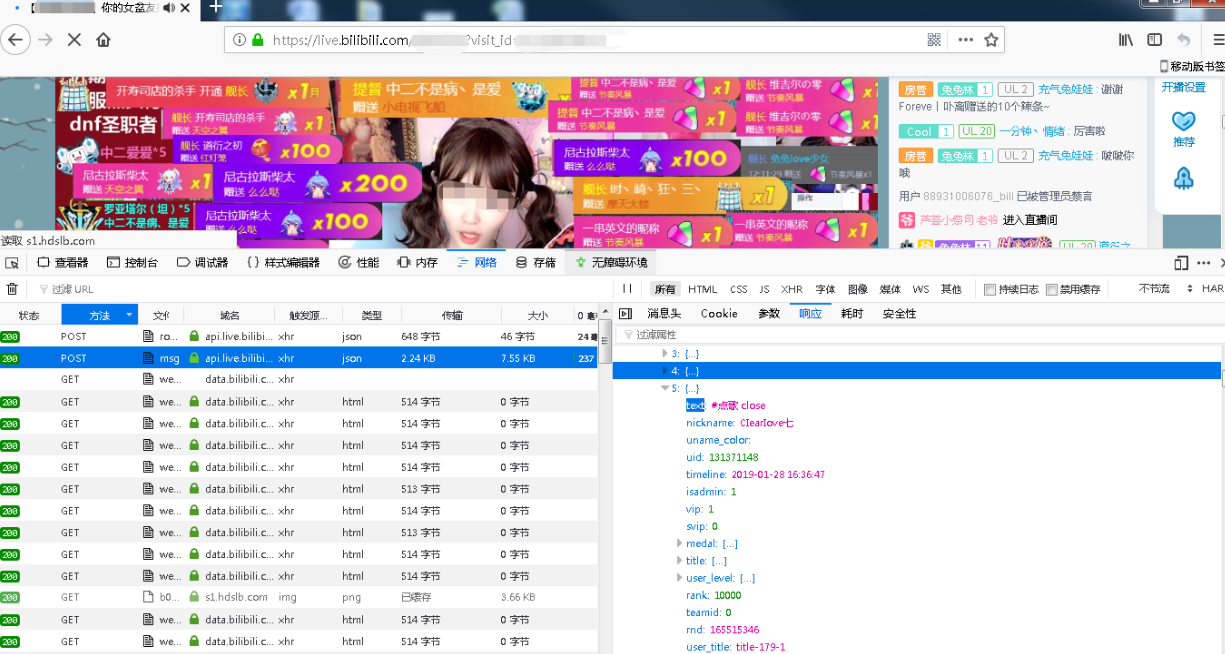Screen dimensions: 1225x654
Task: Stop the page from loading
Action: click(74, 40)
